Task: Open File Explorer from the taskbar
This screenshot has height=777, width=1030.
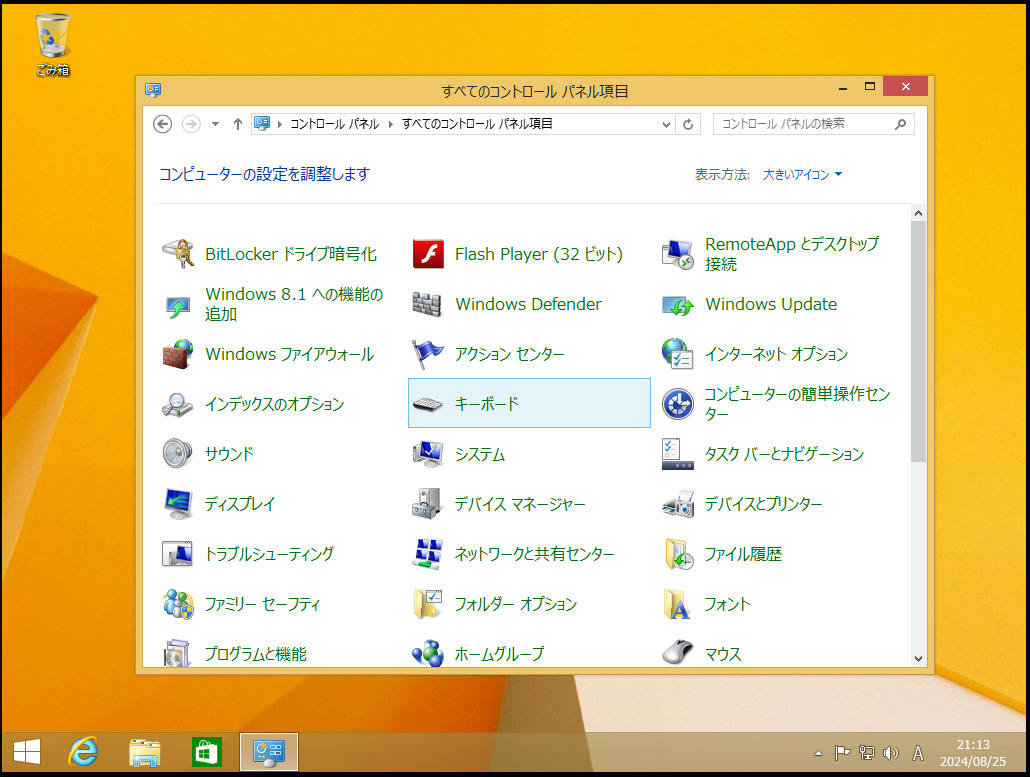Action: tap(145, 752)
